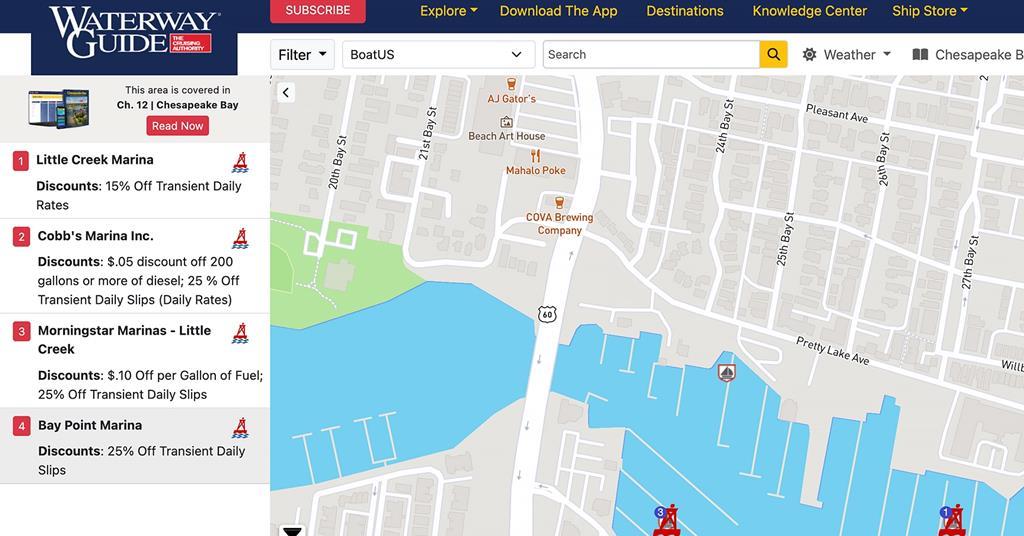
Task: Click map buoy marker number 3
Action: (667, 520)
